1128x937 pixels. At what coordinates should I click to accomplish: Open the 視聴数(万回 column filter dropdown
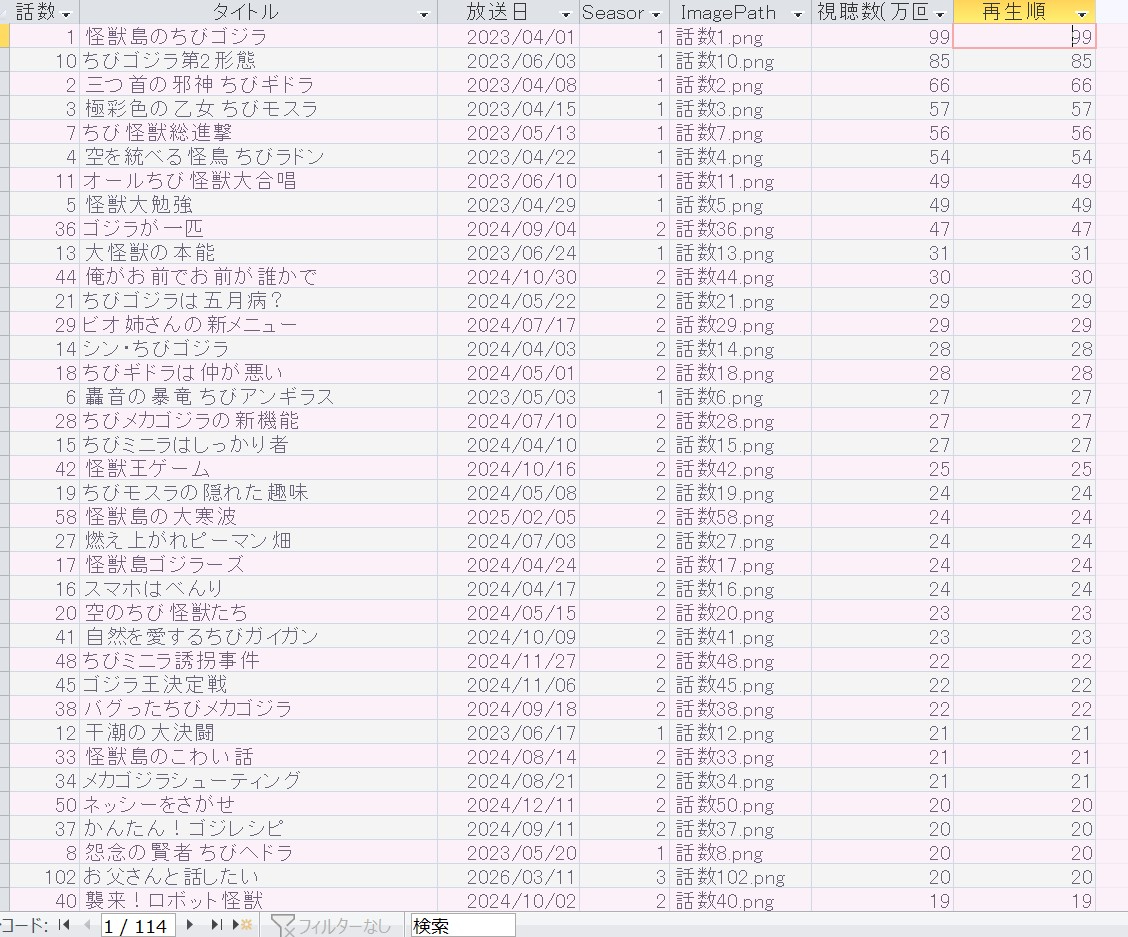[x=940, y=14]
